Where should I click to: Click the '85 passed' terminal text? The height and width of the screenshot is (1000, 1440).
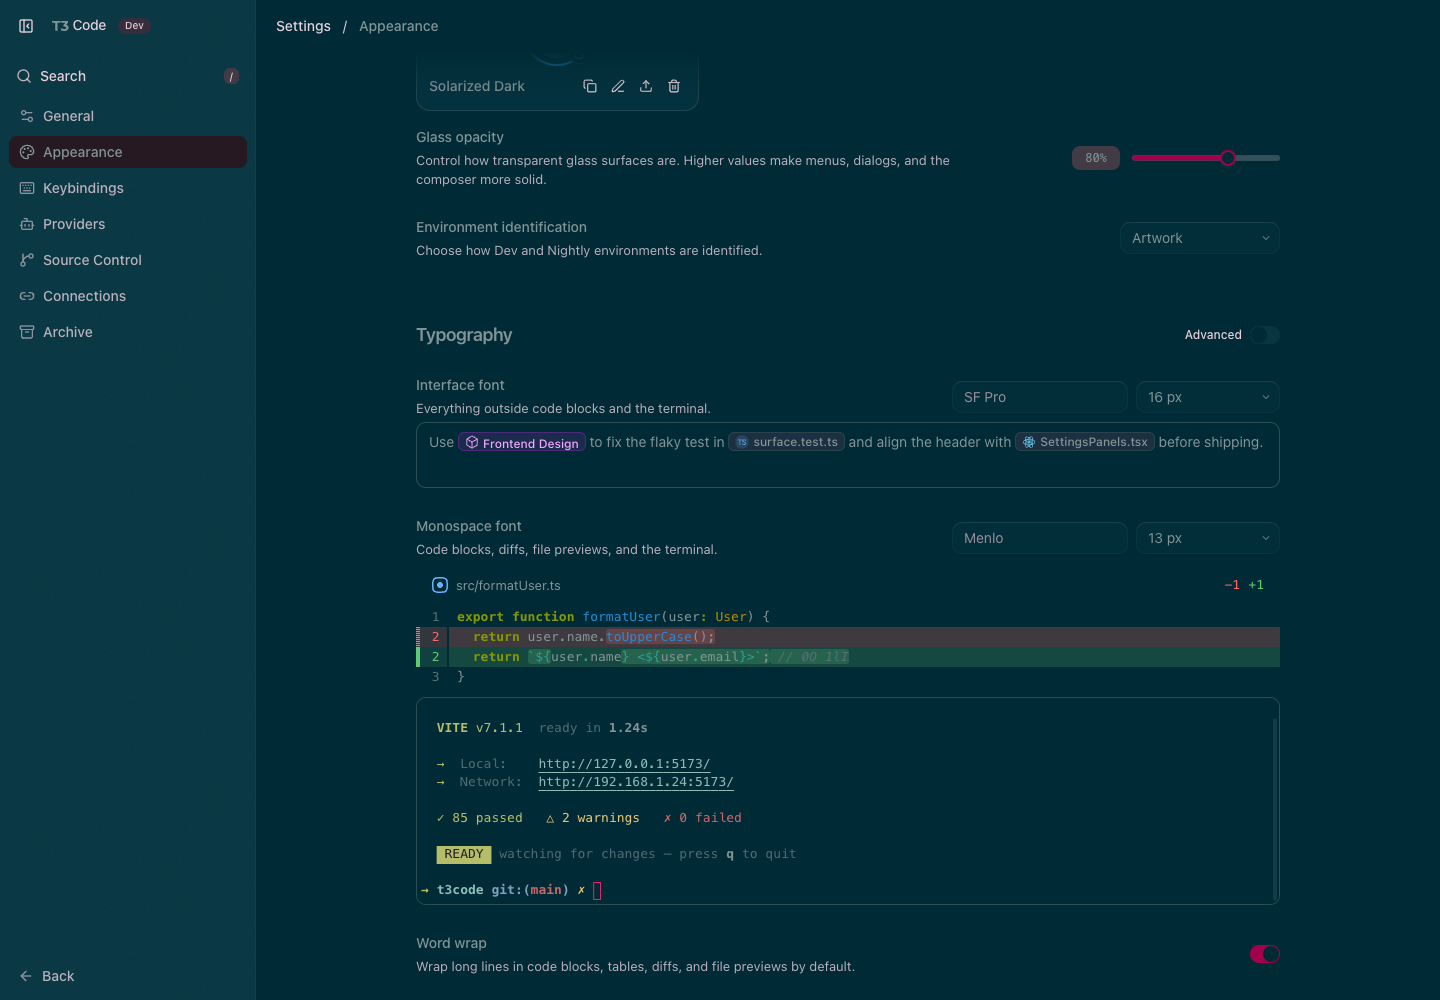(x=487, y=818)
